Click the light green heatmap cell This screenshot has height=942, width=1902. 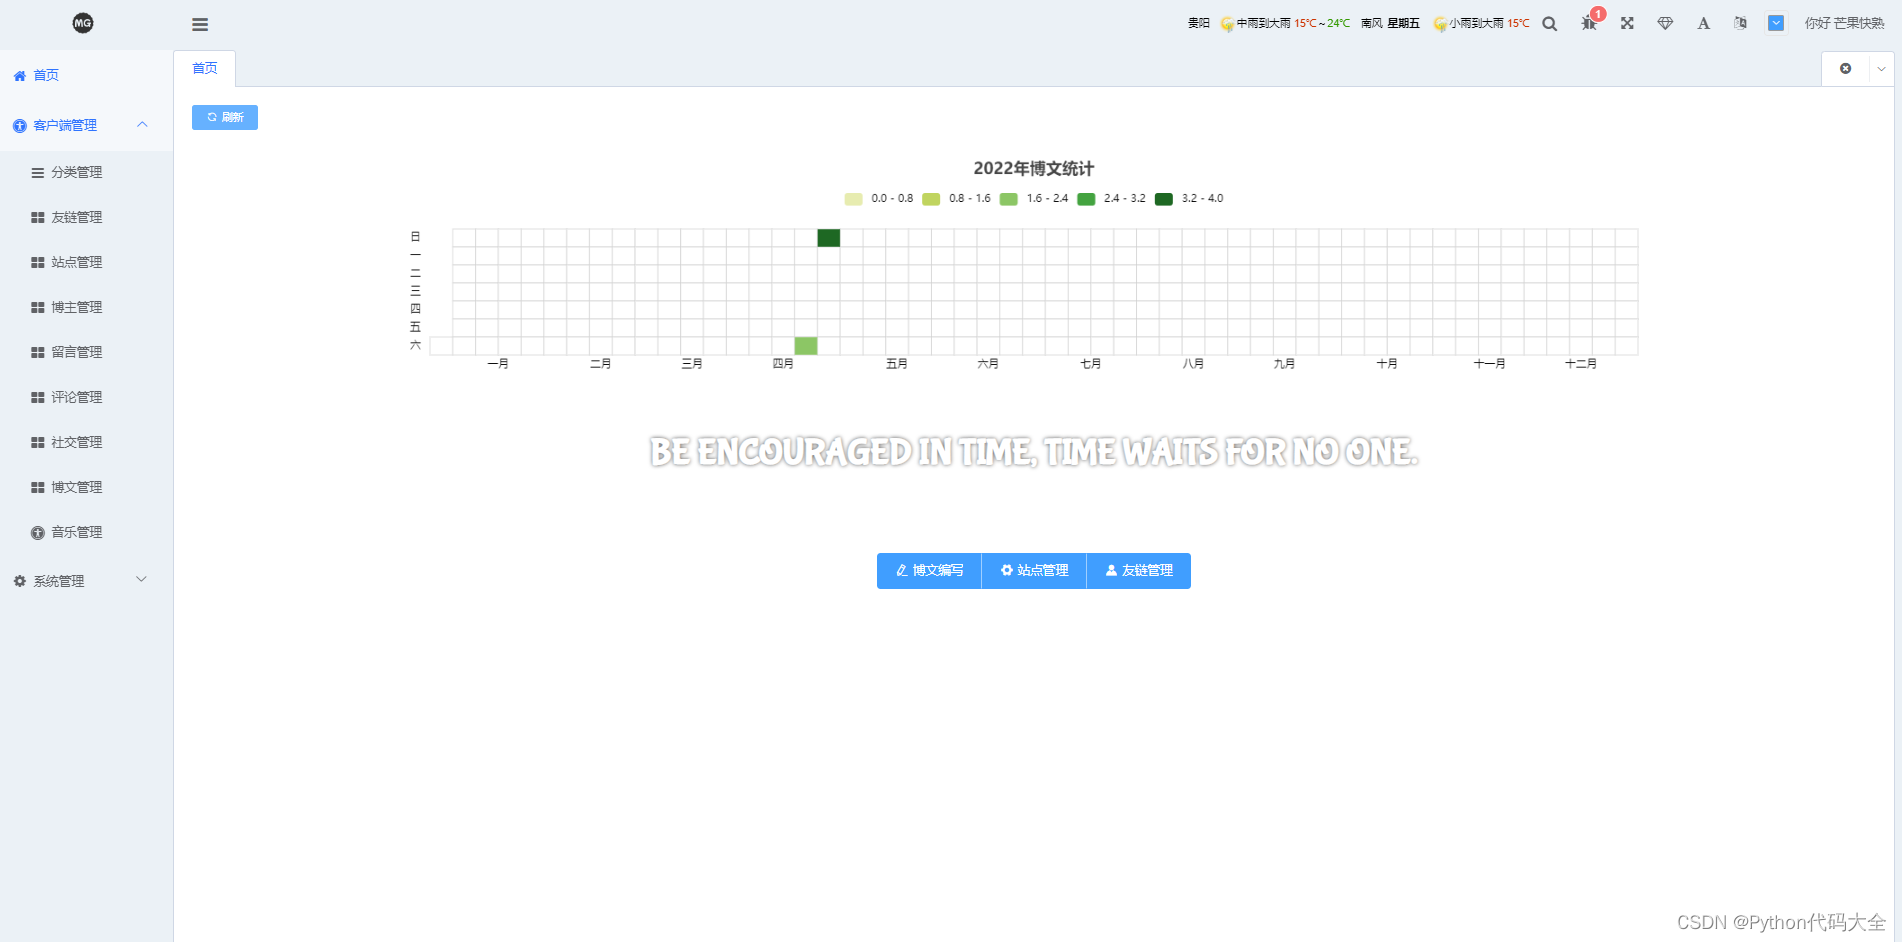click(x=806, y=346)
